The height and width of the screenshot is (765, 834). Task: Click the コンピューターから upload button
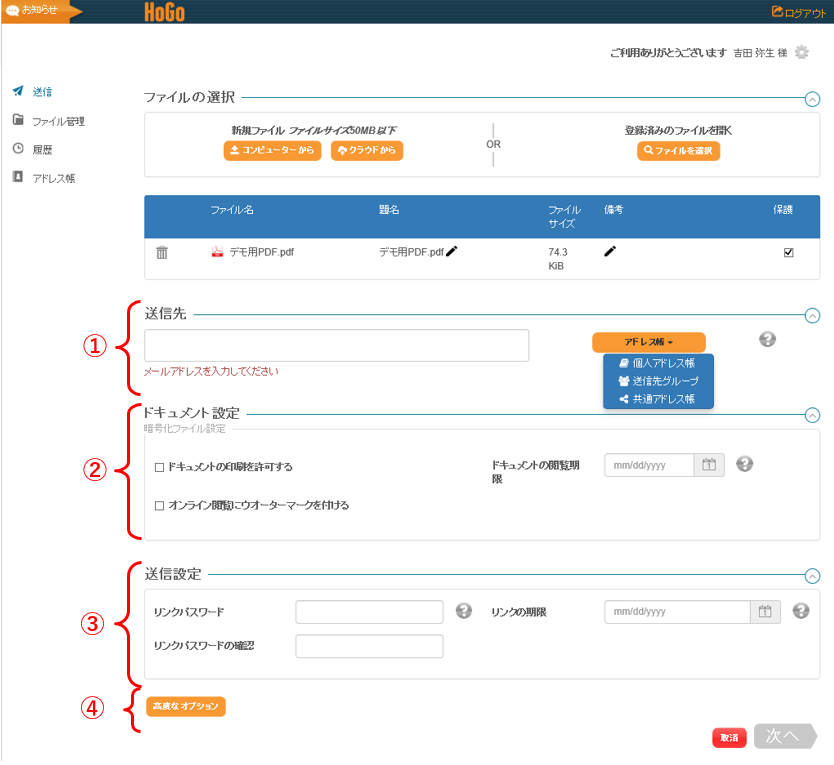270,151
